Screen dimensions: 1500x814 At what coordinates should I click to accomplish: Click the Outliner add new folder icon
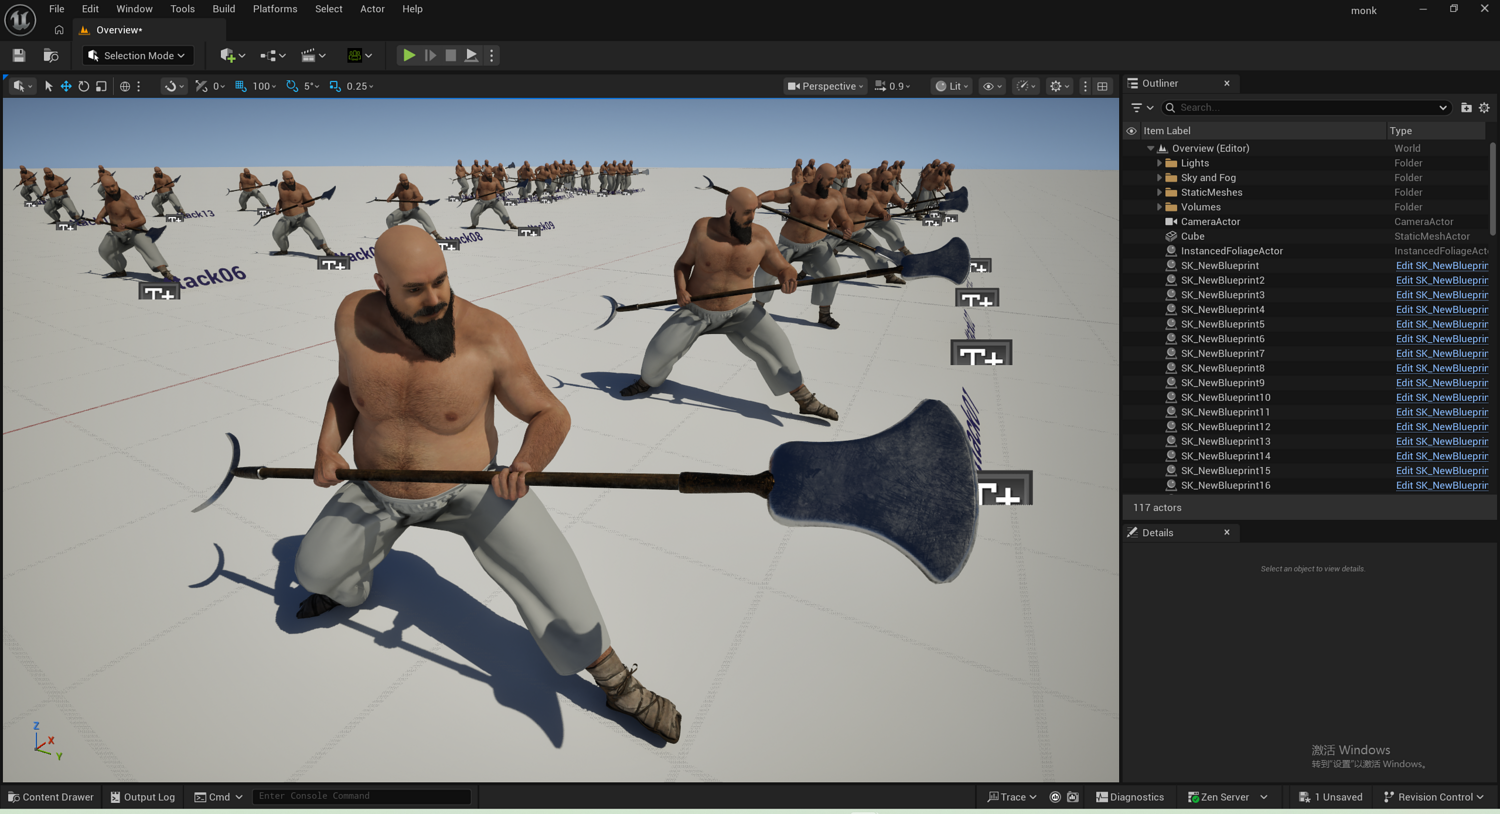pos(1466,108)
